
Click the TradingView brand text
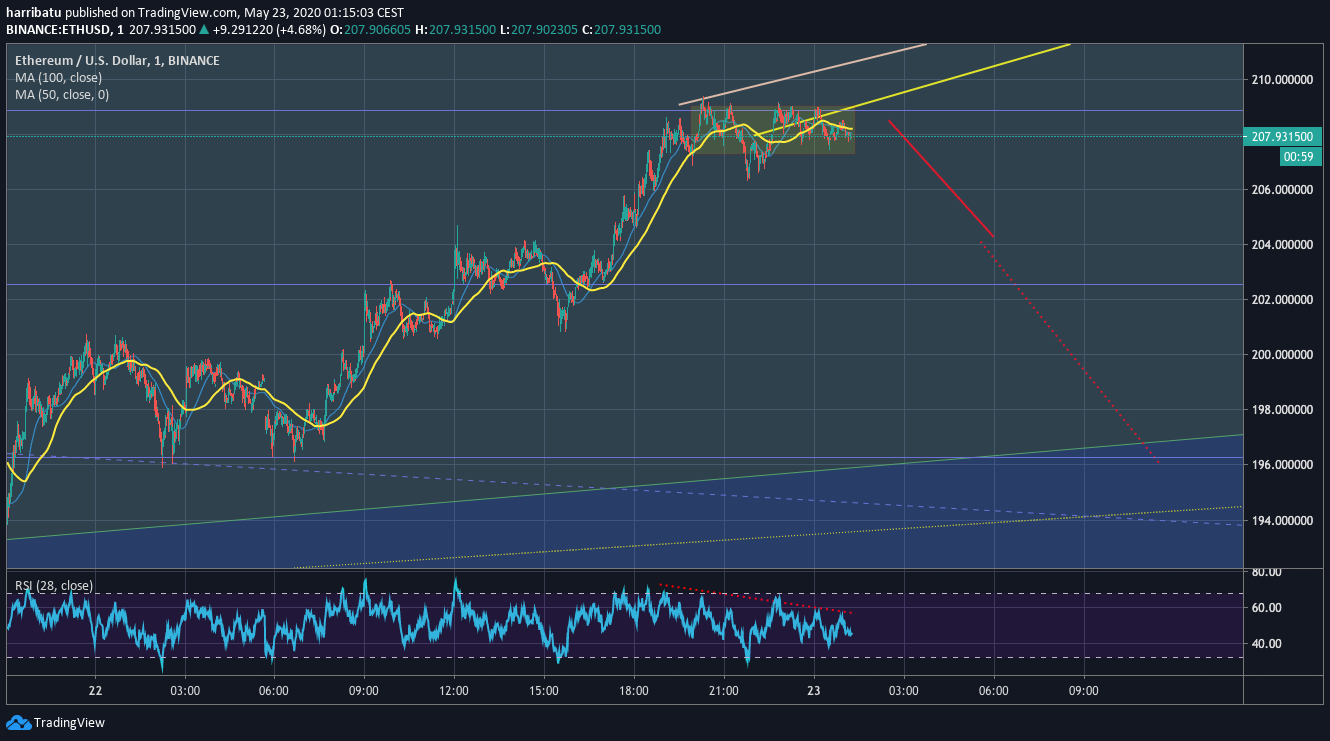click(69, 723)
